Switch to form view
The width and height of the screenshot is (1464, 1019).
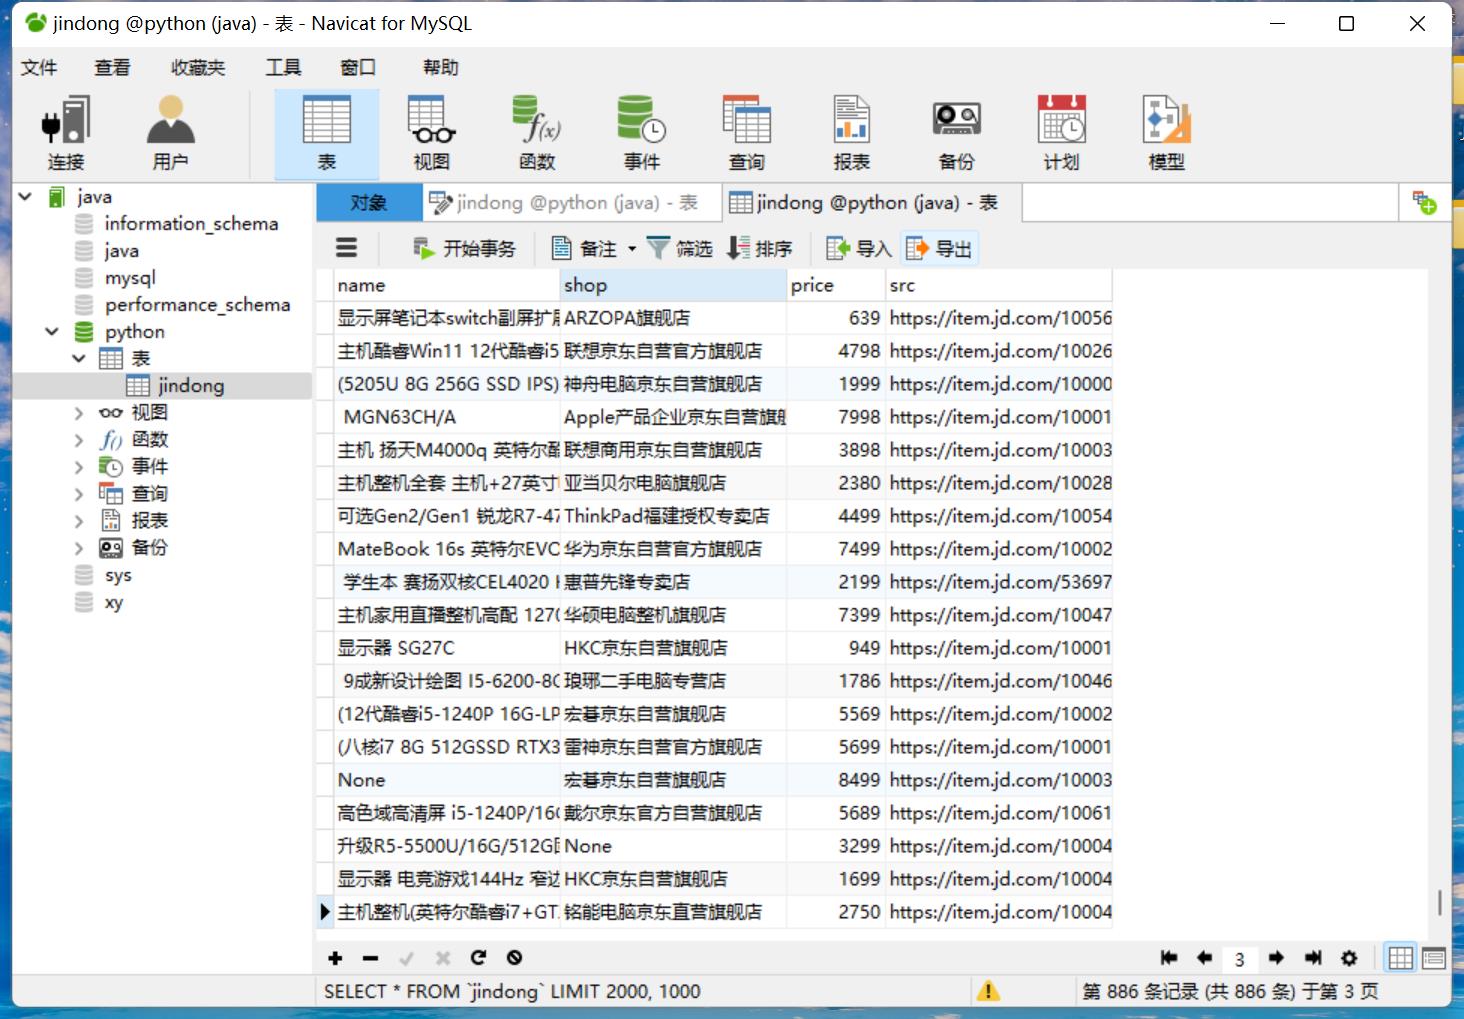pos(1434,958)
